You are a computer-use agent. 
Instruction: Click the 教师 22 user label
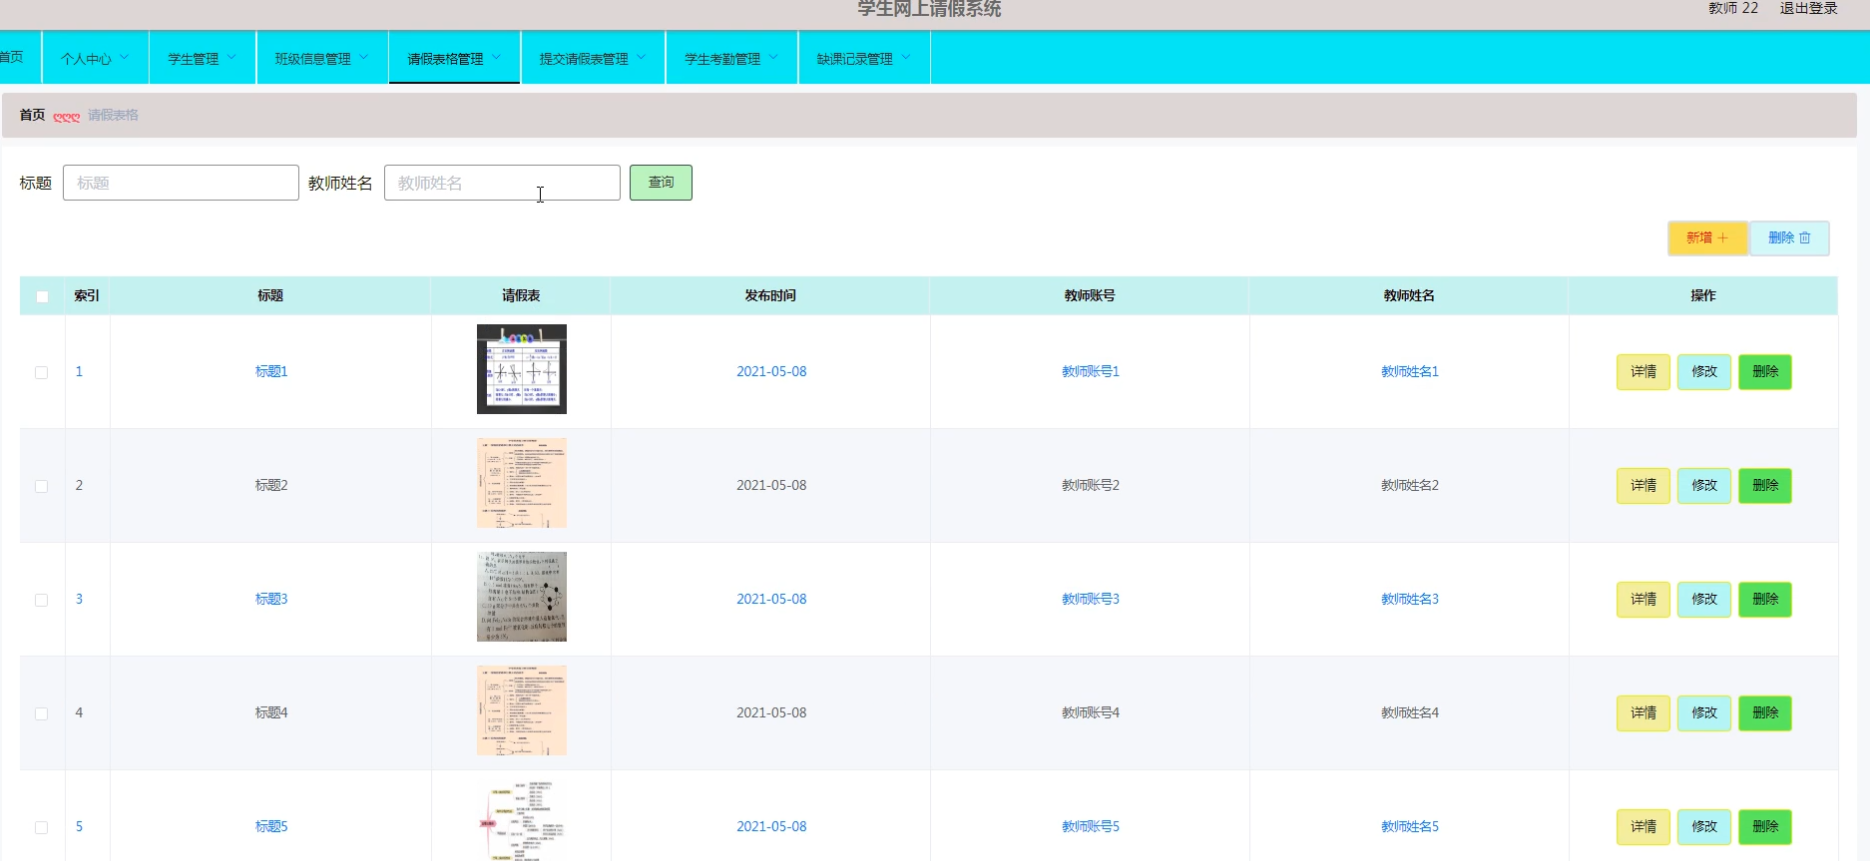(x=1733, y=8)
